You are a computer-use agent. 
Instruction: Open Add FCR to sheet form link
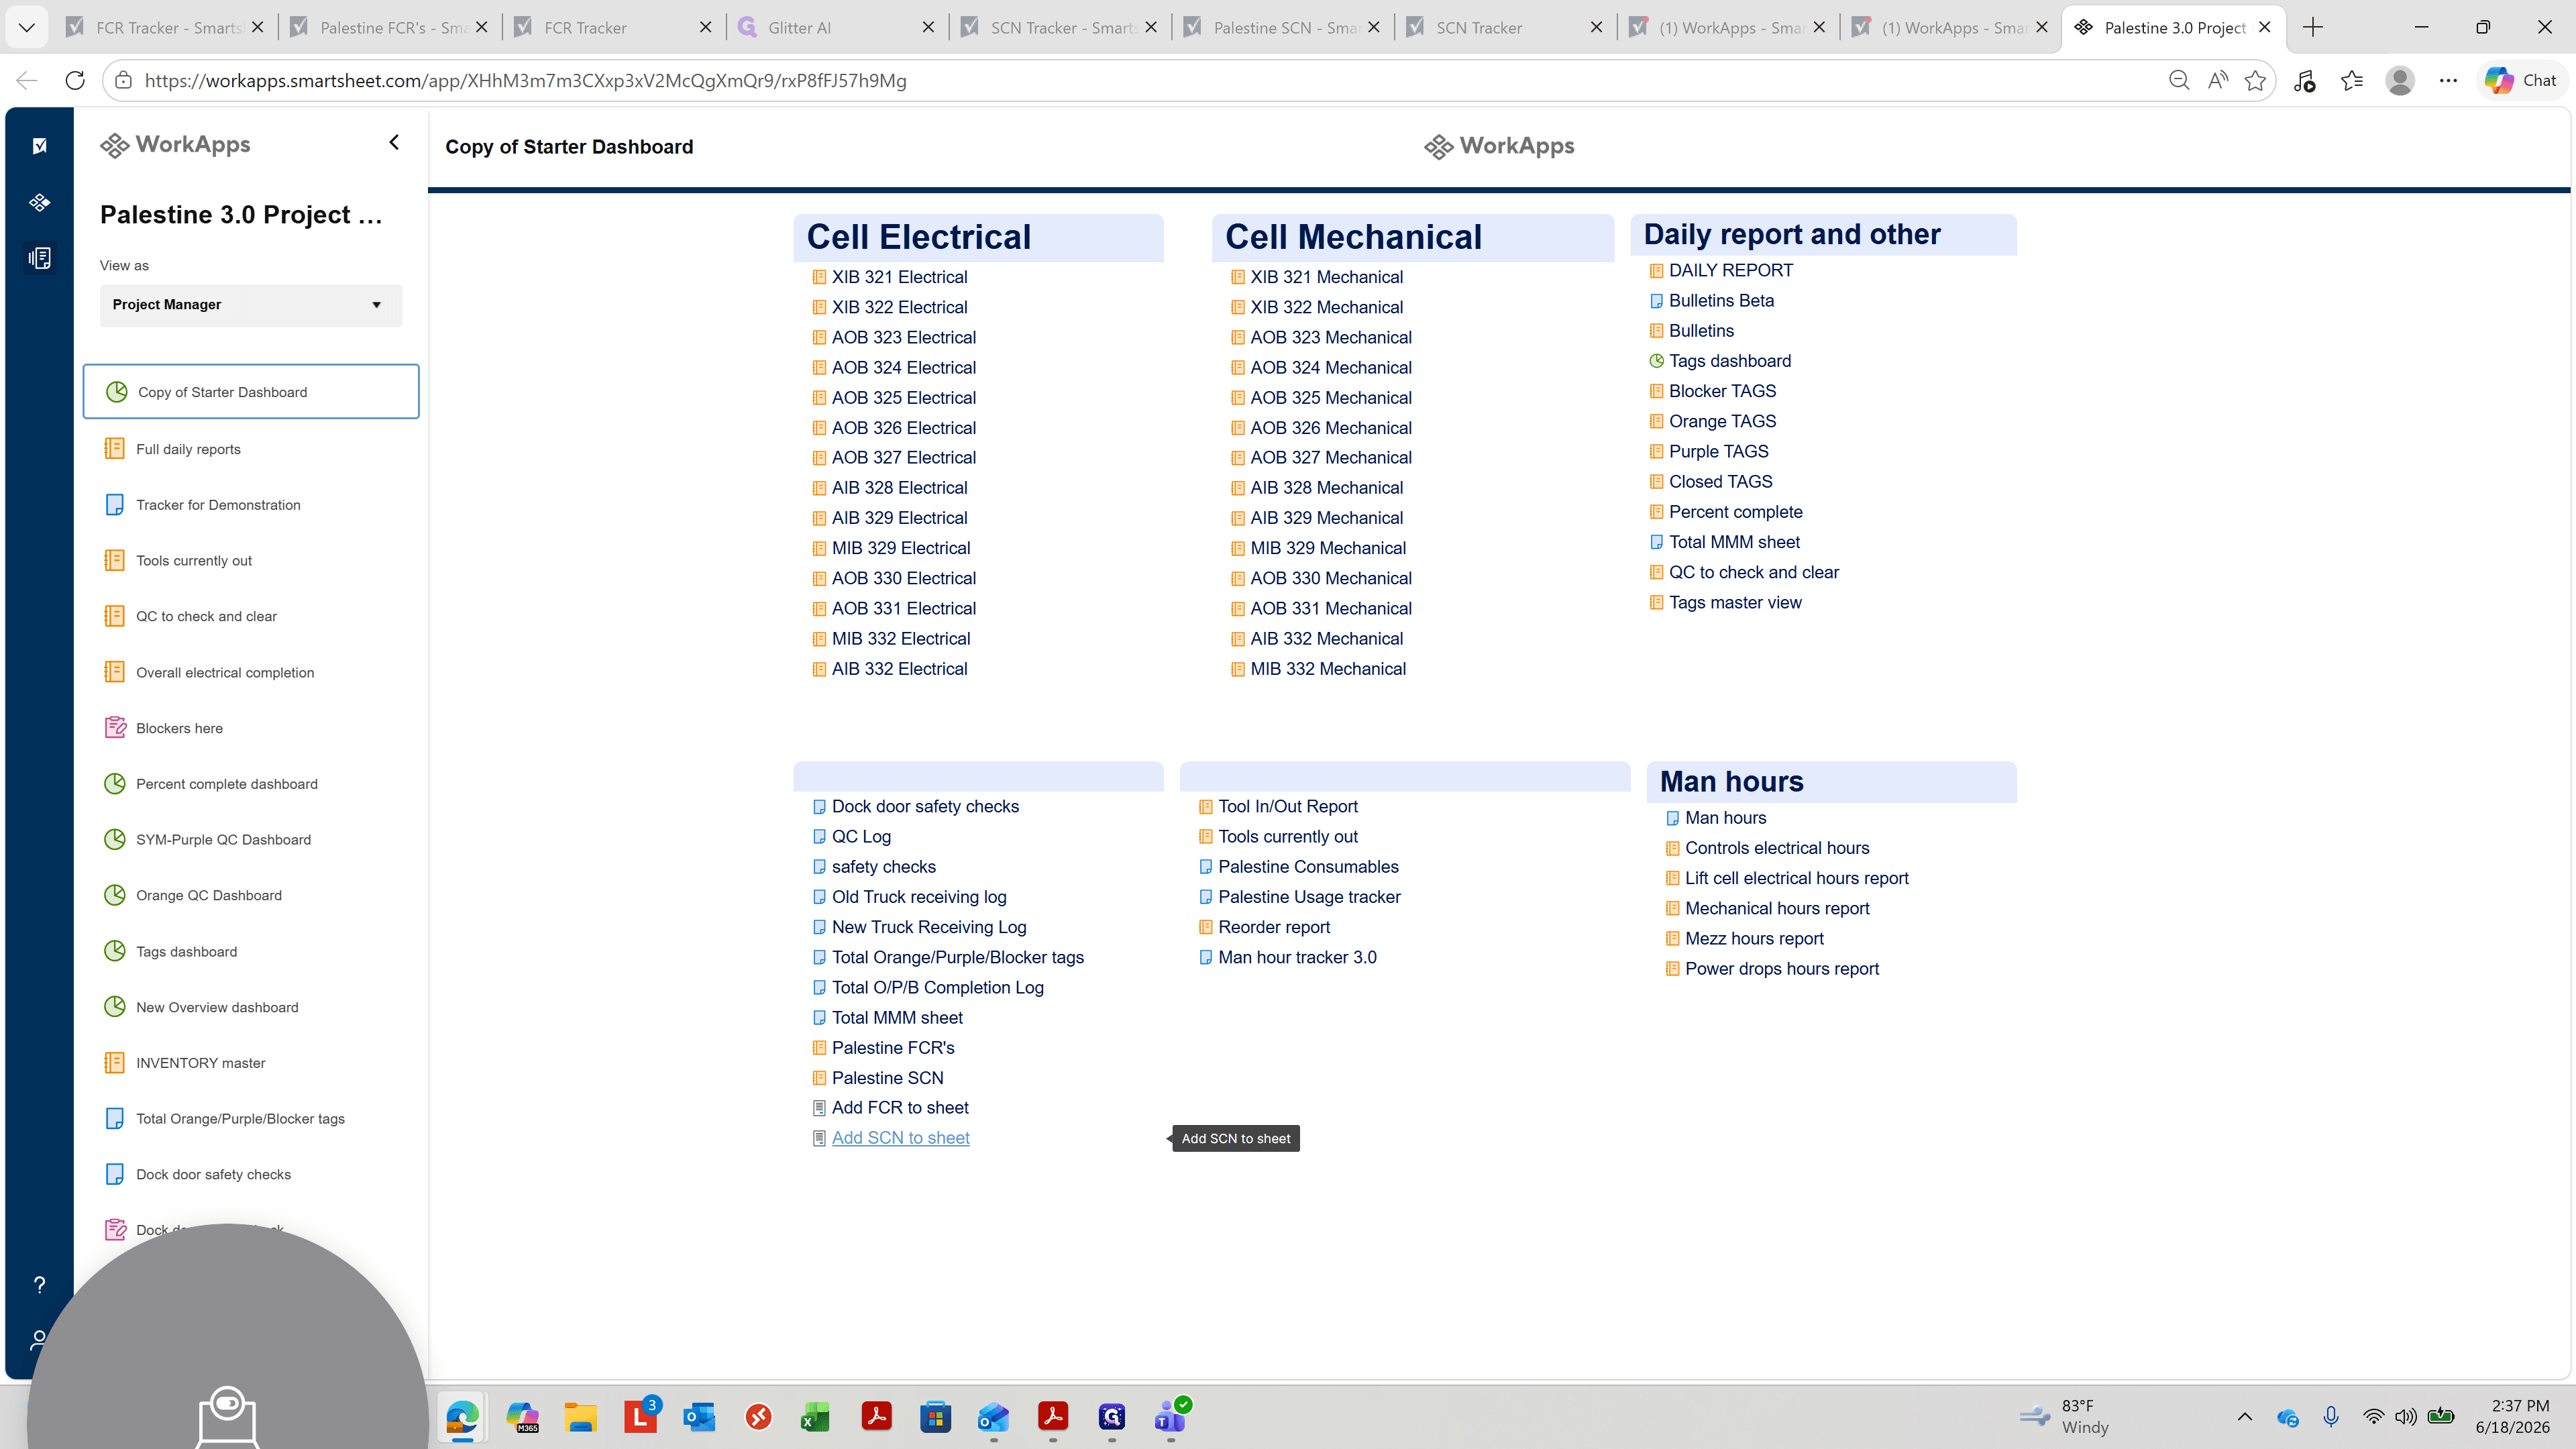[x=900, y=1108]
